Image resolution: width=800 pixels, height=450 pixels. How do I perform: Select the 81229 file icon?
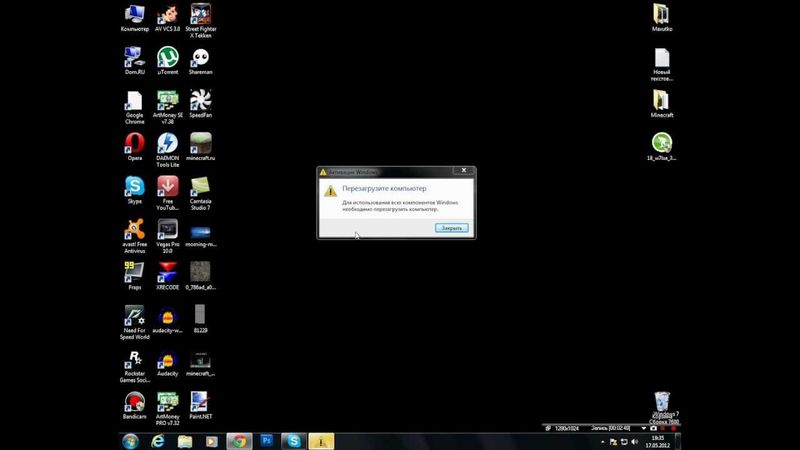(201, 319)
